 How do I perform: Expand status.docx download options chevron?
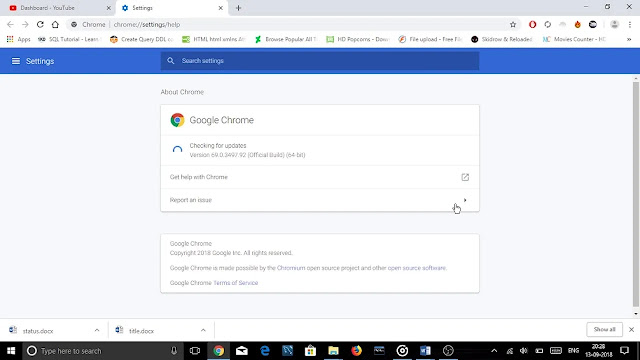coord(97,330)
